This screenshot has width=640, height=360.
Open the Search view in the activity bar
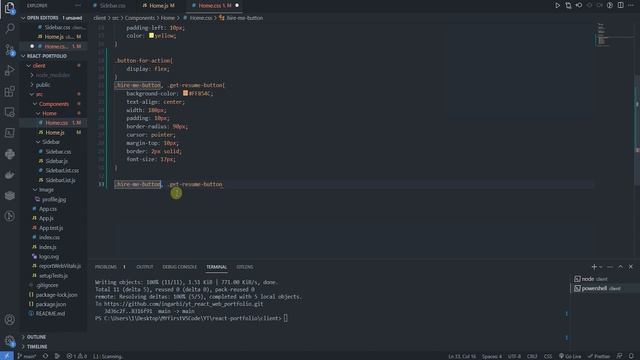click(10, 28)
